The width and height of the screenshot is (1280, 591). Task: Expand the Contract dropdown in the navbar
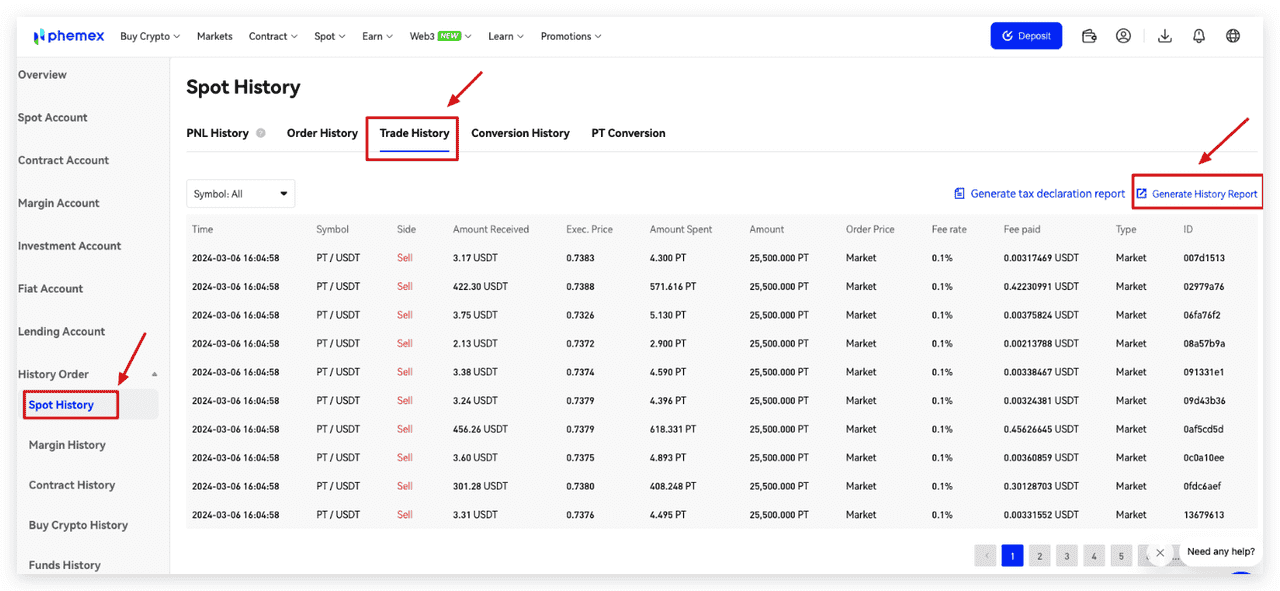pos(273,36)
